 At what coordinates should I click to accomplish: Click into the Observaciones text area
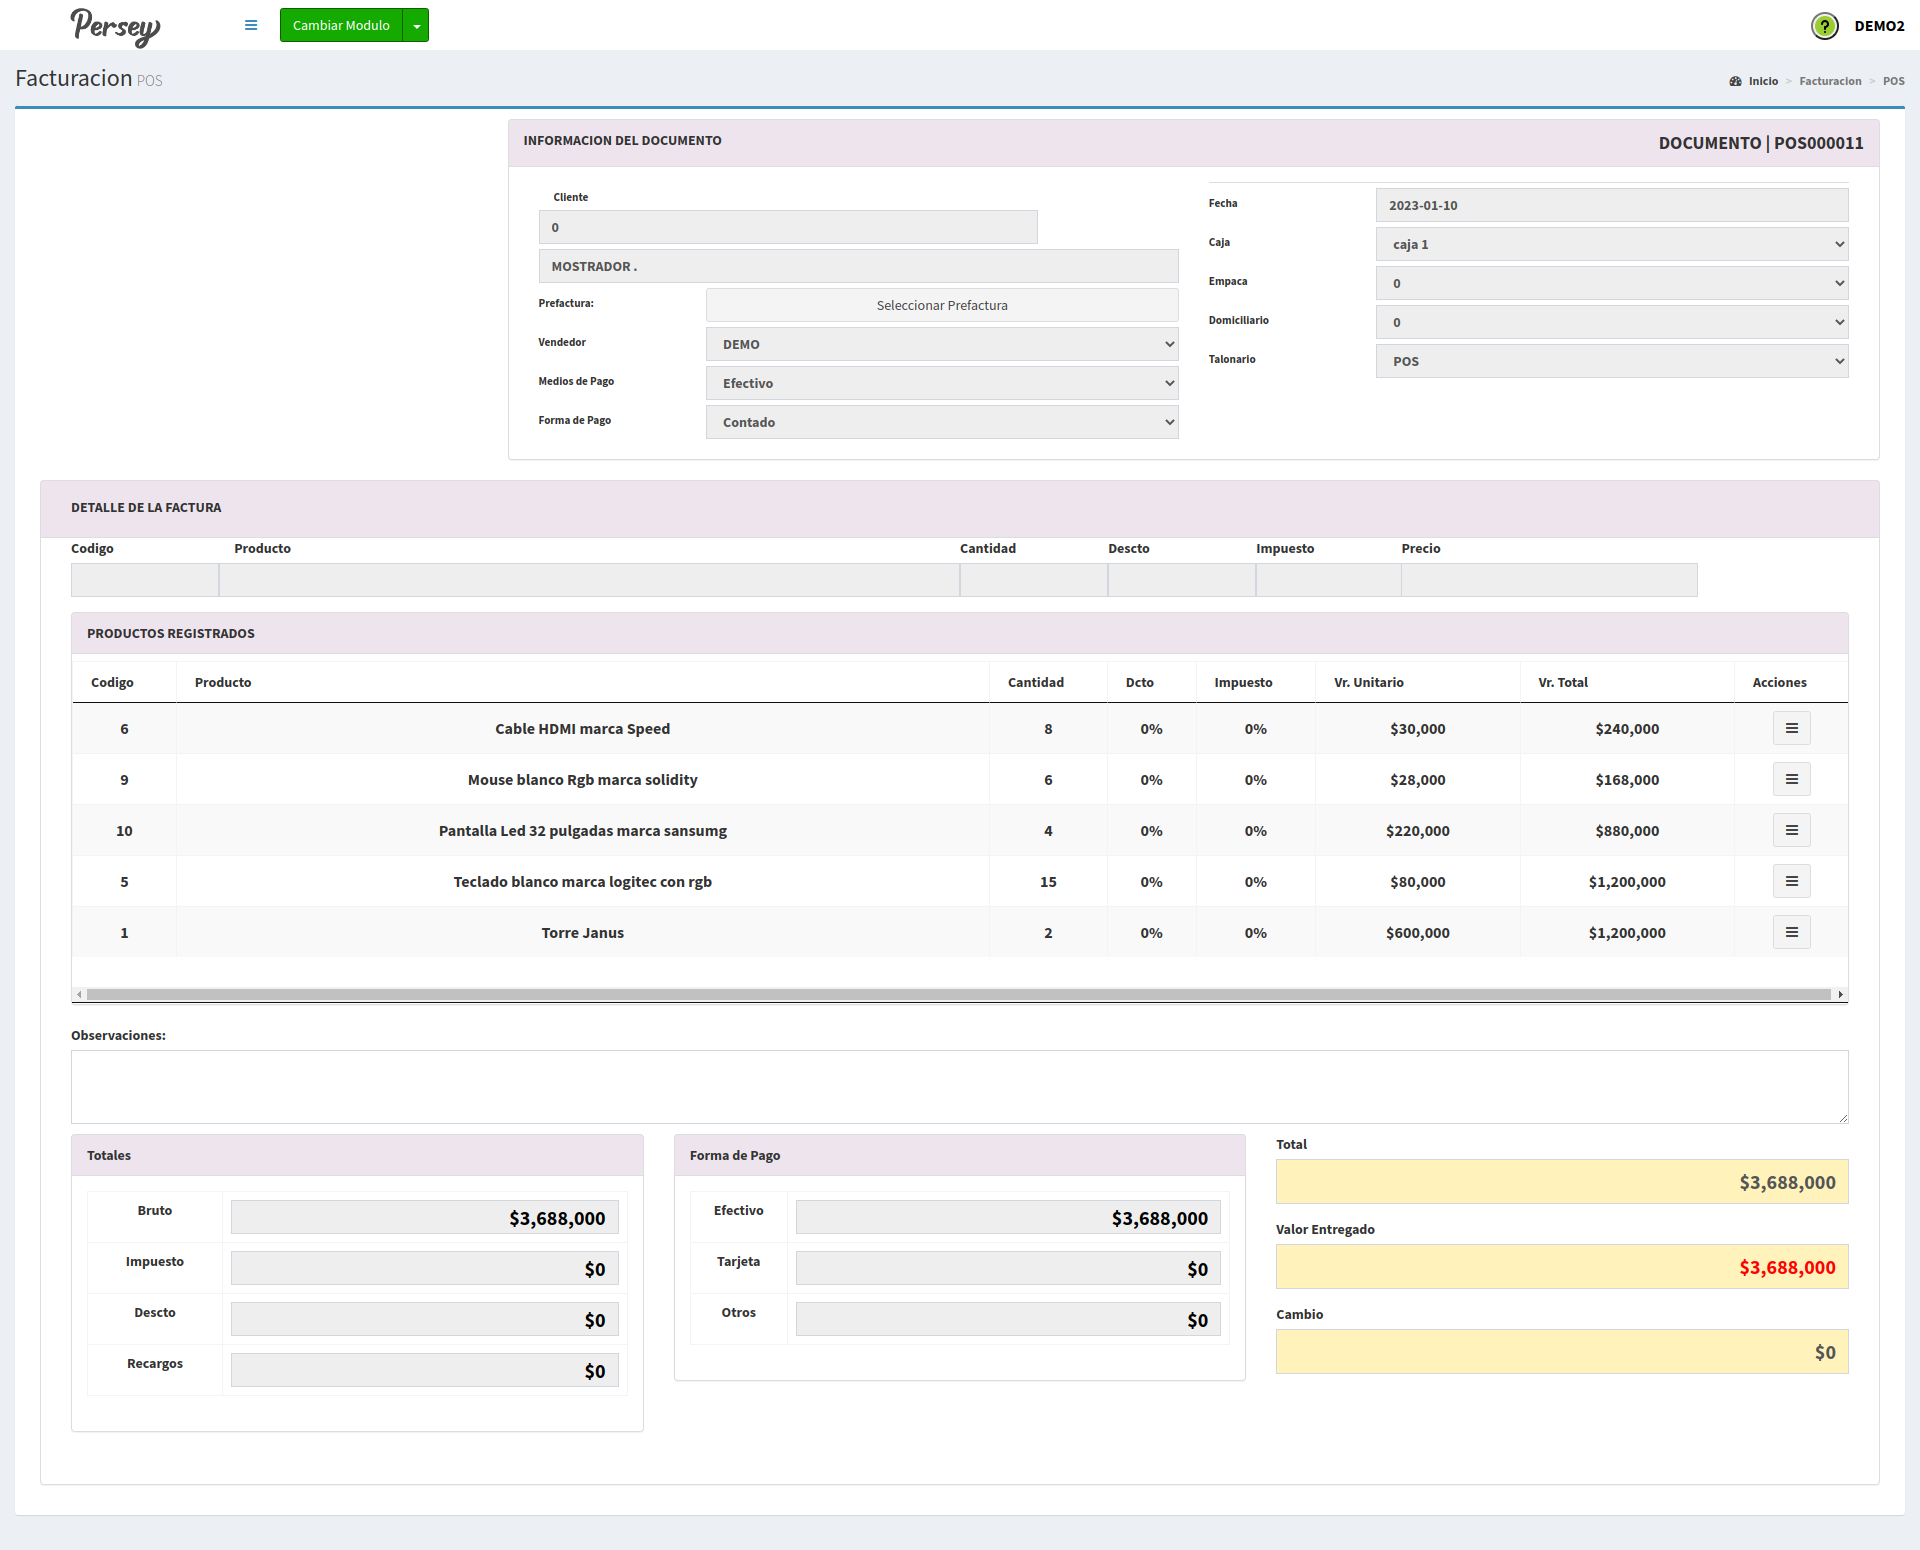pos(958,1086)
